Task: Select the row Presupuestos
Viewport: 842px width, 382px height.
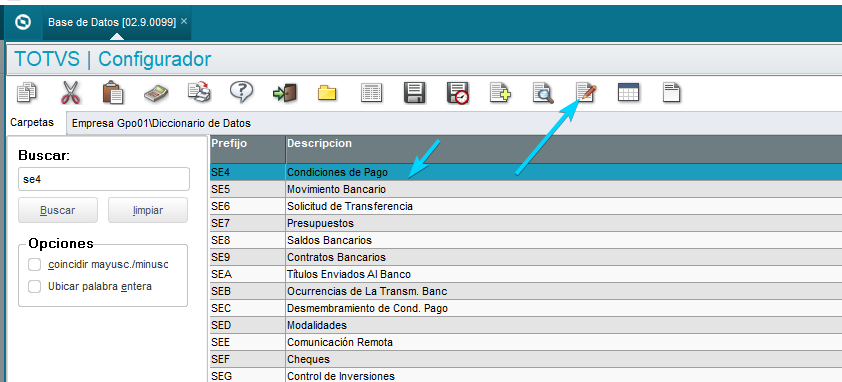Action: click(526, 224)
